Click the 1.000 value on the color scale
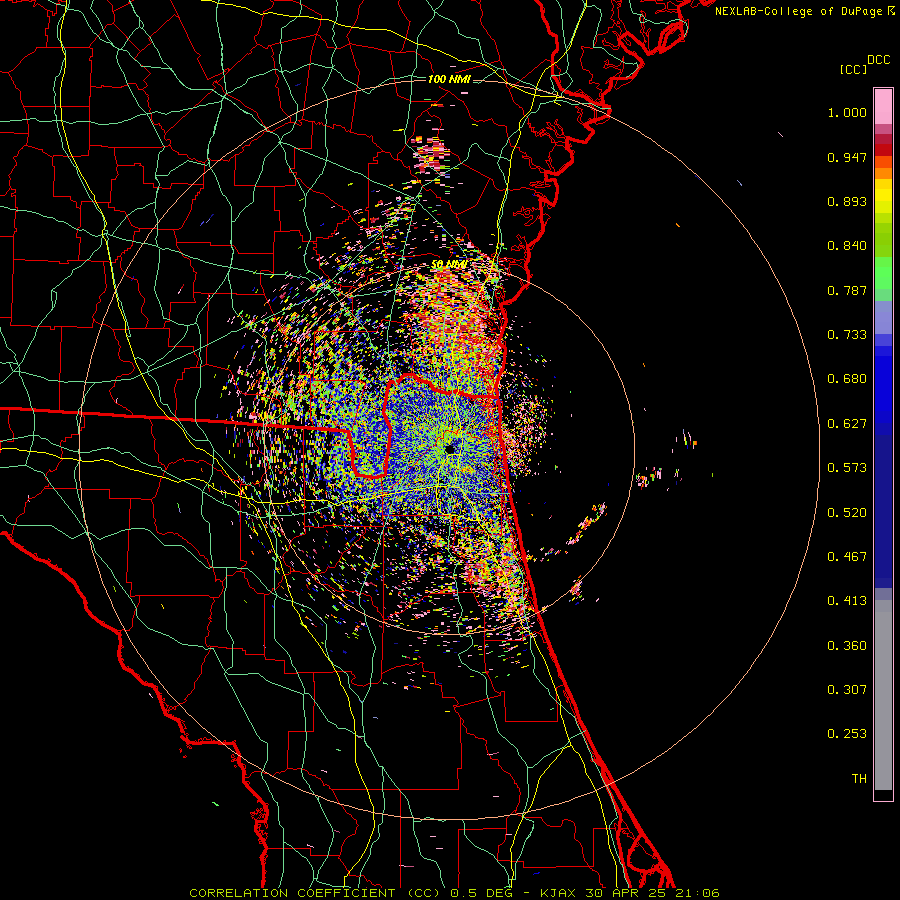Image resolution: width=900 pixels, height=900 pixels. [x=847, y=112]
